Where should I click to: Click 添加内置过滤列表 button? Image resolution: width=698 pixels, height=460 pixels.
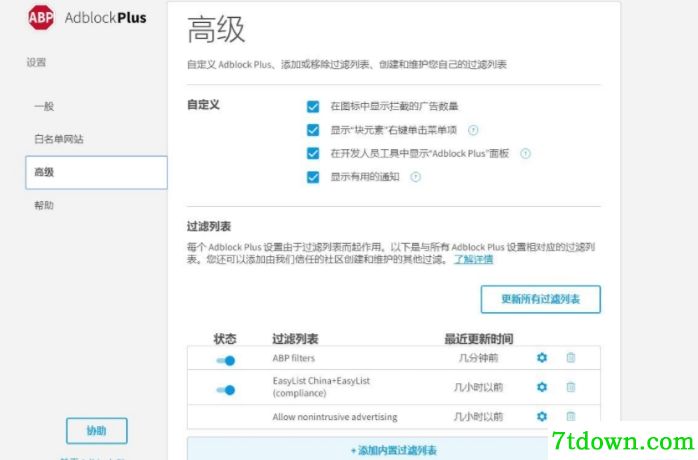pos(394,449)
